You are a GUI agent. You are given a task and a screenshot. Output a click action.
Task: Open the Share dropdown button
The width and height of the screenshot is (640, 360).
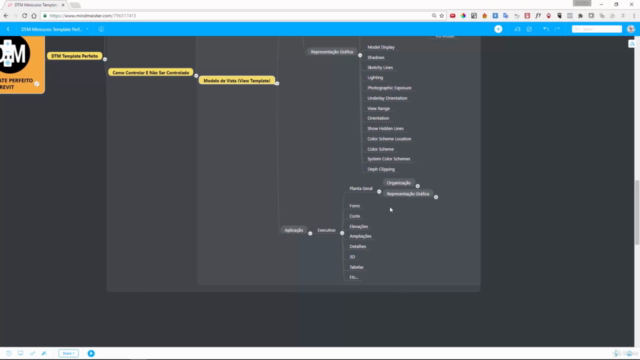pyautogui.click(x=68, y=353)
